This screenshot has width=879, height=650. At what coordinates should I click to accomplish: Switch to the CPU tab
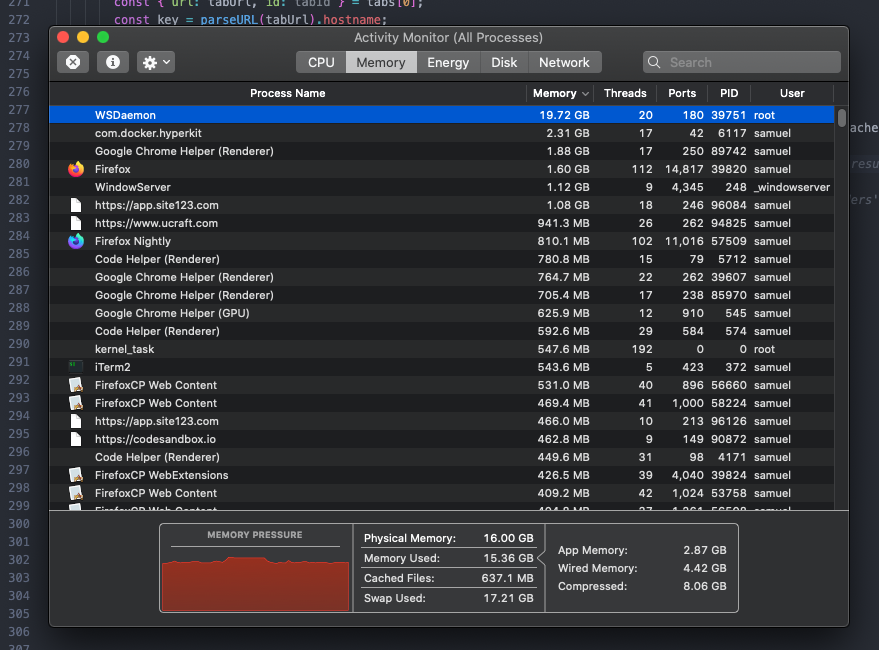pos(321,62)
